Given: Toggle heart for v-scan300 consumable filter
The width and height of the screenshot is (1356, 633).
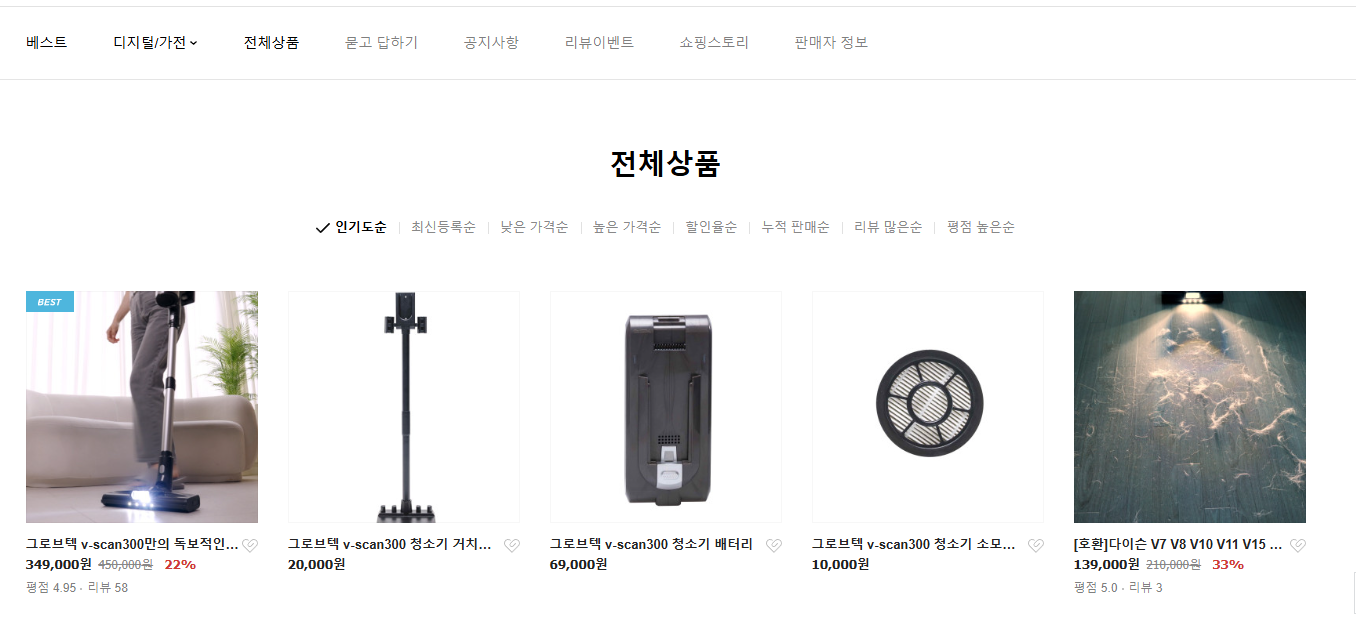Looking at the screenshot, I should pyautogui.click(x=1036, y=546).
